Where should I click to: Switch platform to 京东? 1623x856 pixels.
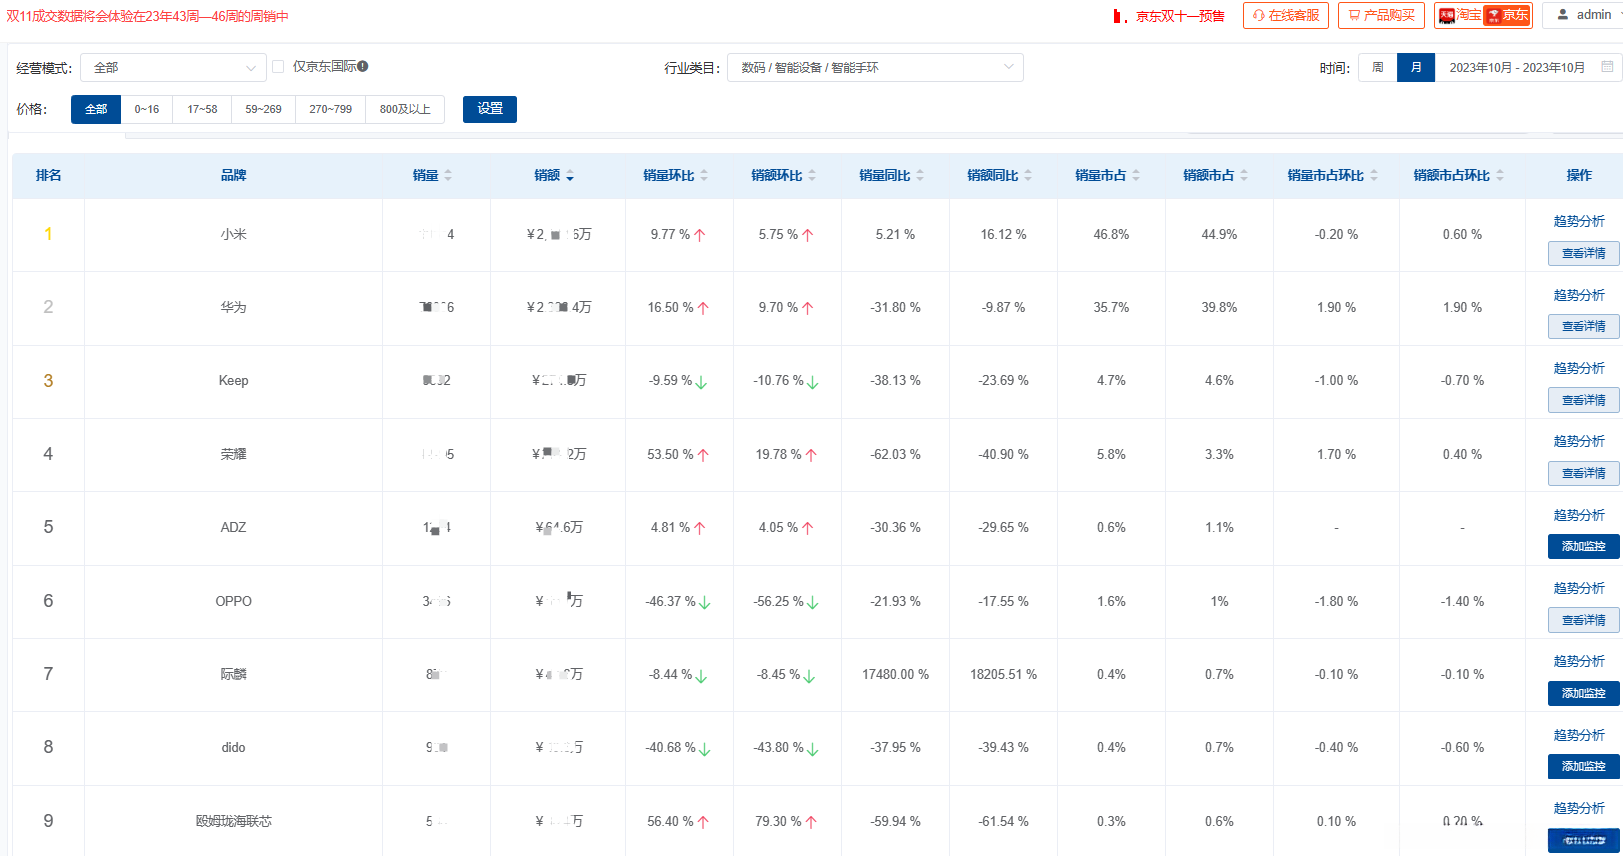(1507, 15)
